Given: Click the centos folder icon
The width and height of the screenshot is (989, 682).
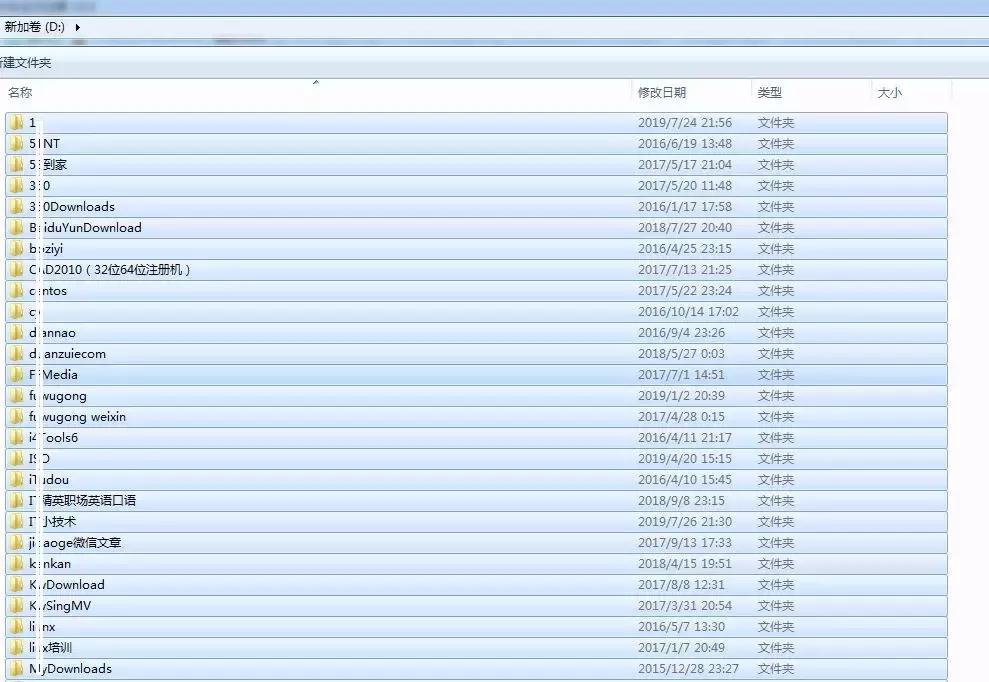Looking at the screenshot, I should point(17,291).
